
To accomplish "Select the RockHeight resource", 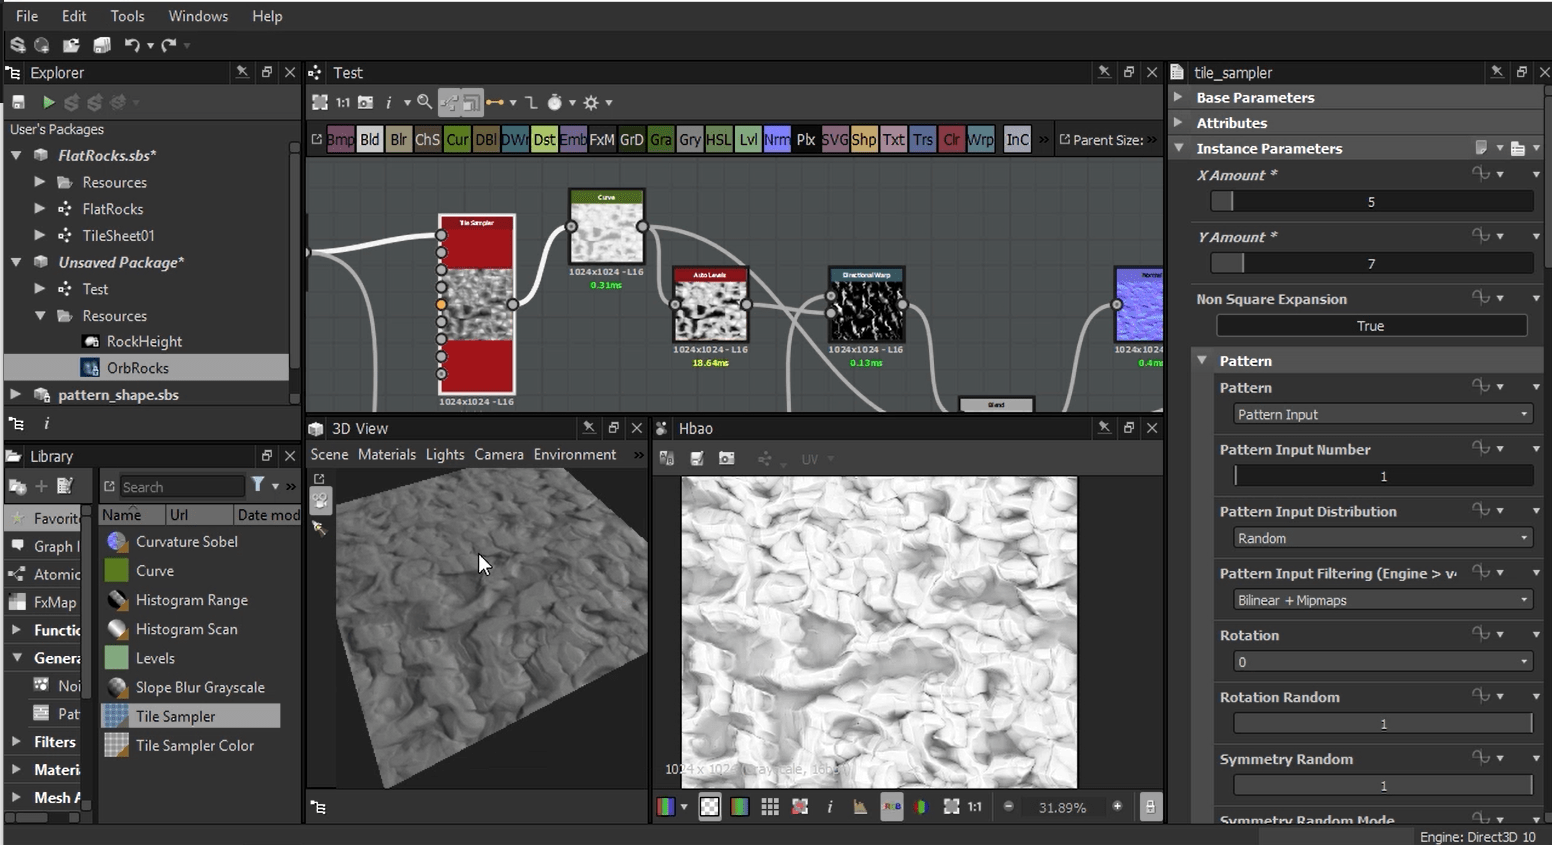I will point(144,341).
